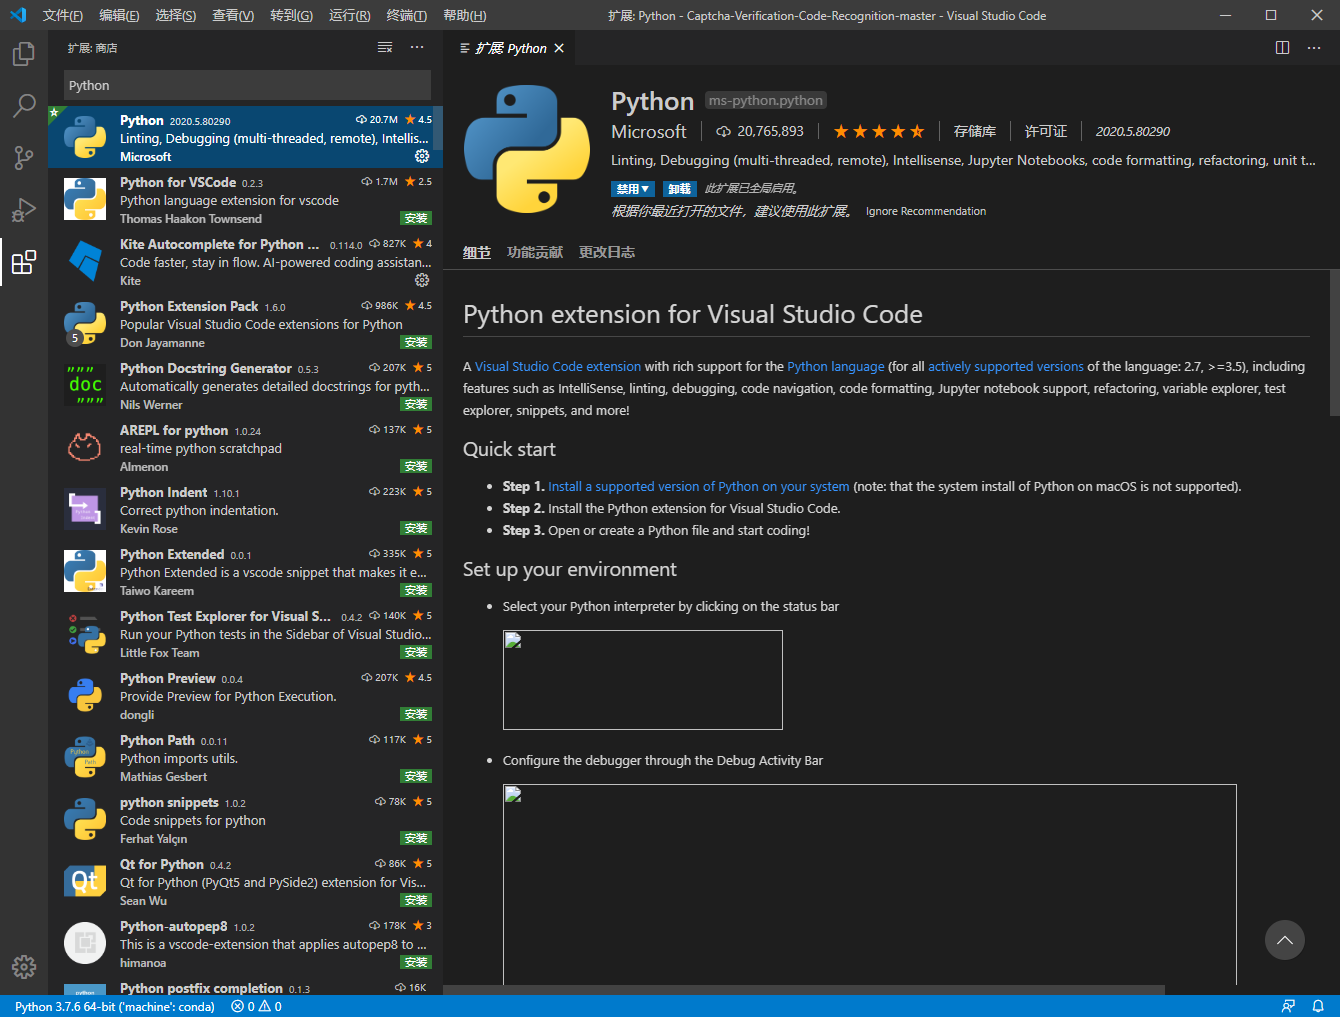
Task: Open the Run and Debug view
Action: tap(24, 210)
